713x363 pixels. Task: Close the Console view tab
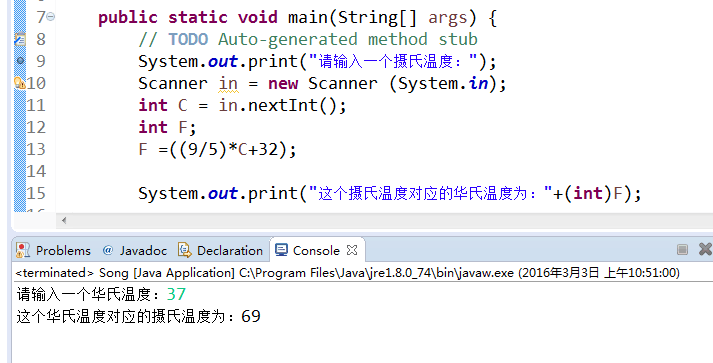[x=352, y=250]
